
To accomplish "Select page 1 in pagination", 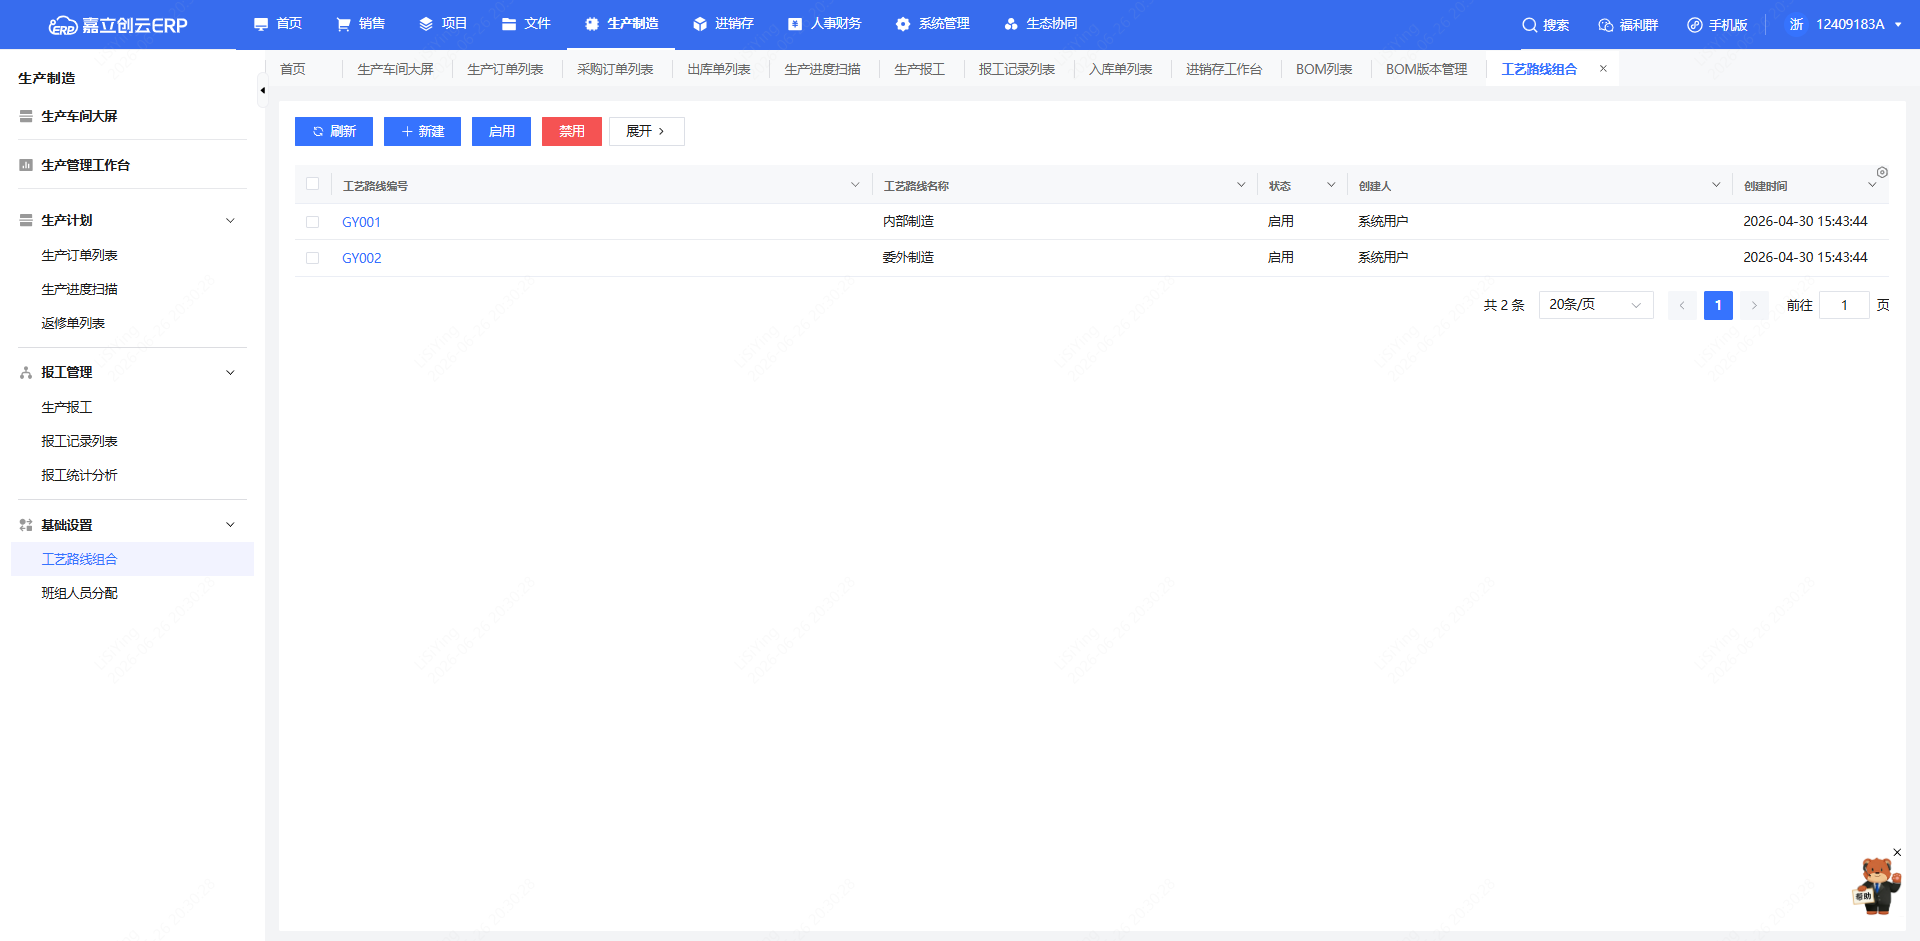I will pyautogui.click(x=1718, y=305).
